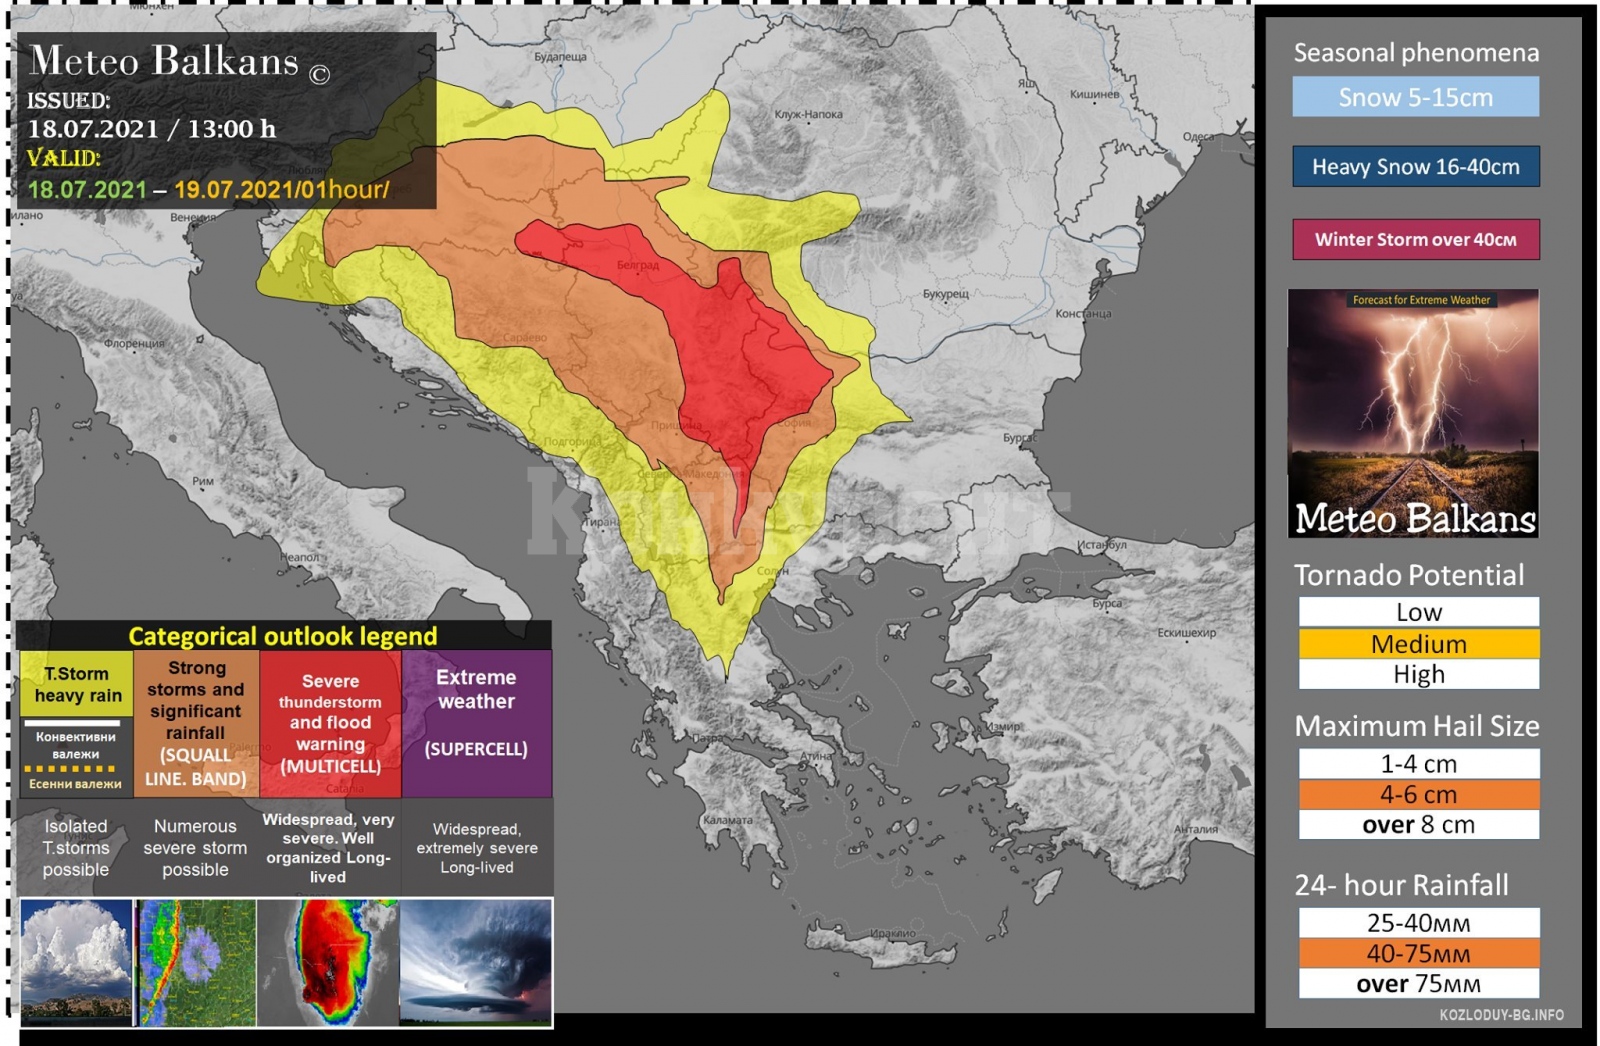This screenshot has height=1046, width=1600.
Task: Click the 'Атина' city label on map
Action: [816, 756]
